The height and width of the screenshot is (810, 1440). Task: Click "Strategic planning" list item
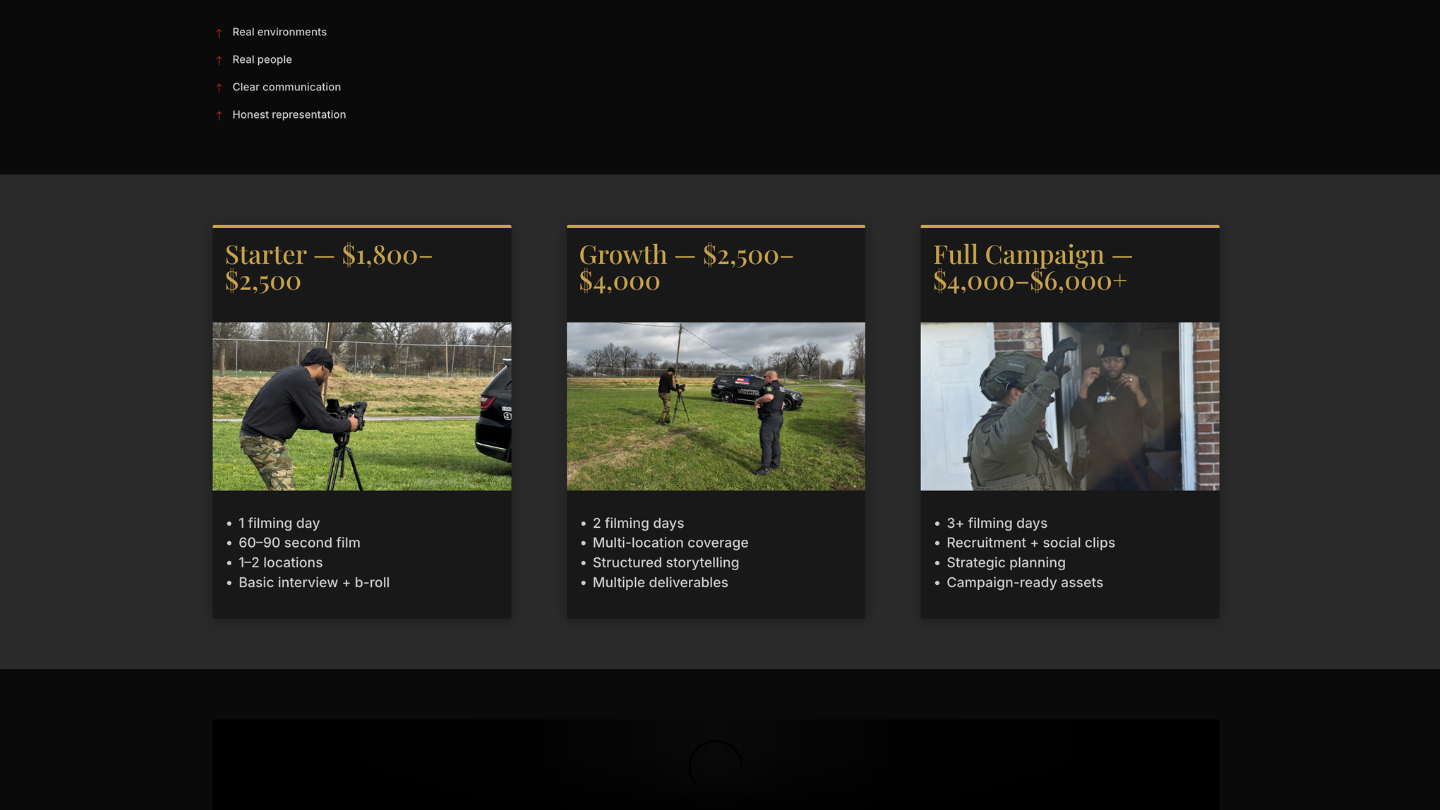1006,563
